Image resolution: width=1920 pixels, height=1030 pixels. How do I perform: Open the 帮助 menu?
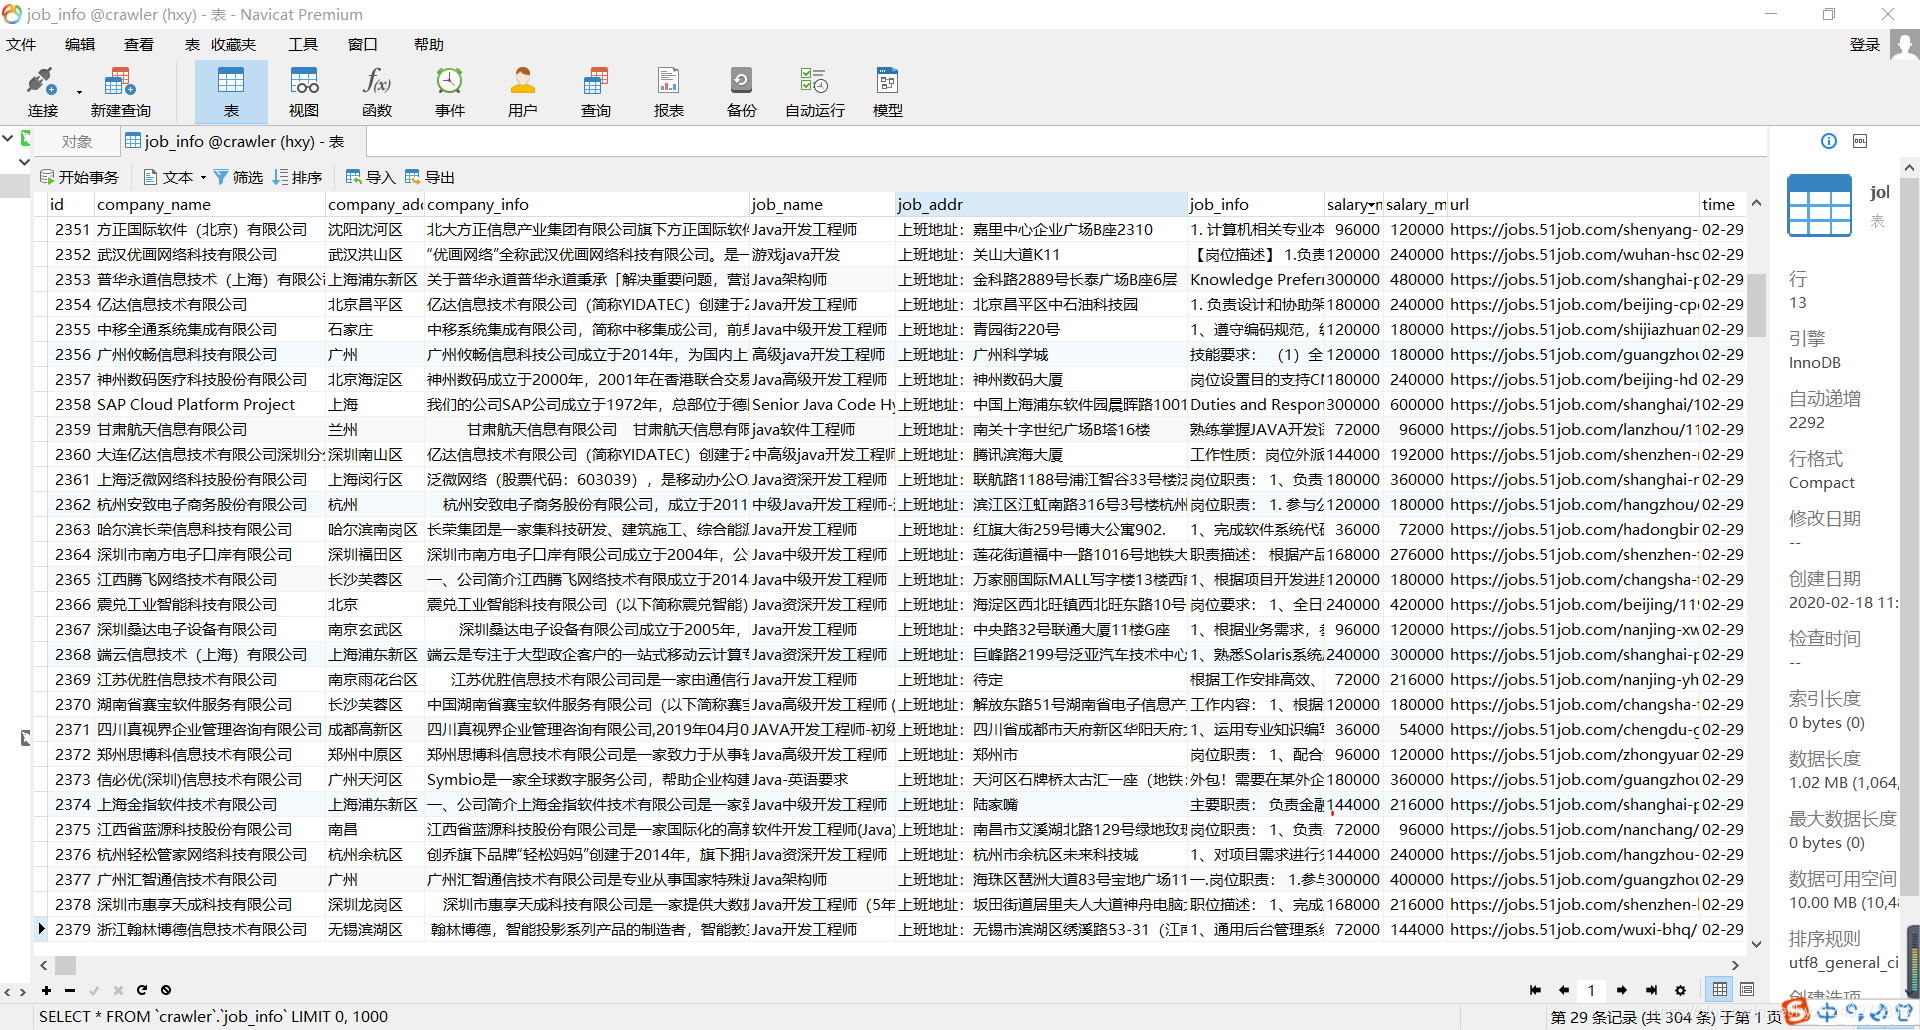(429, 44)
